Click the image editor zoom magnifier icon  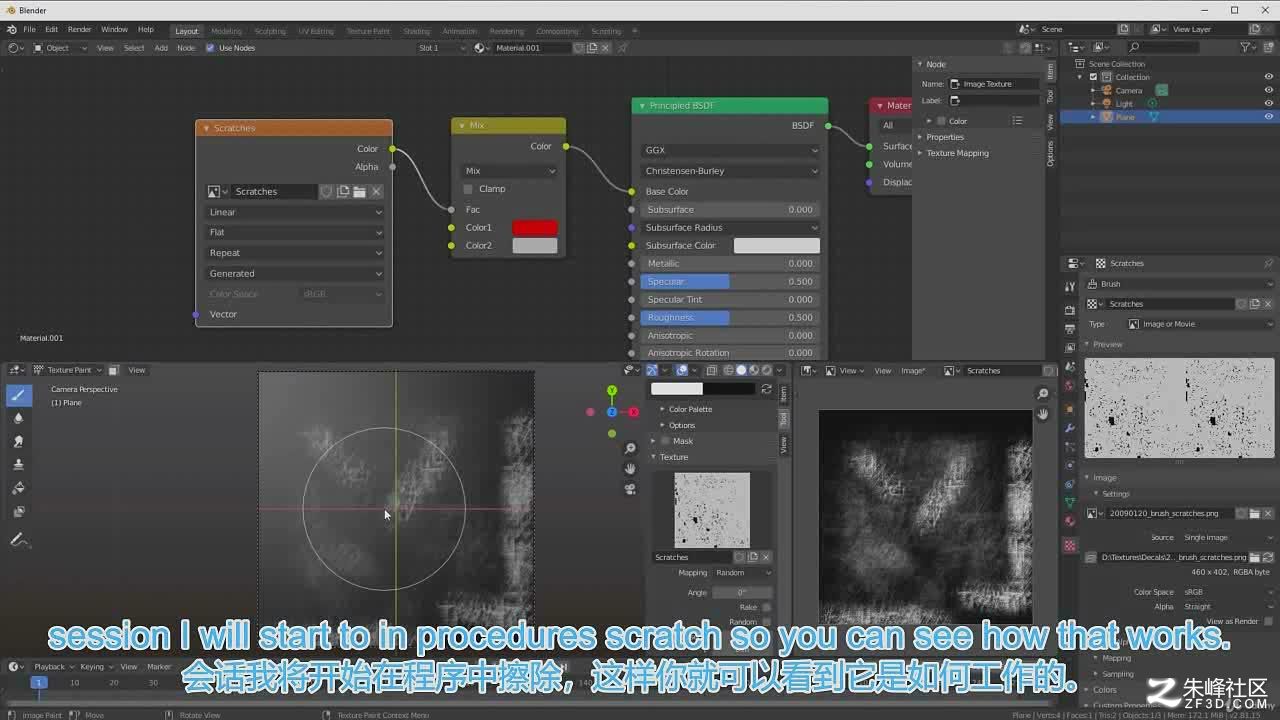1043,394
